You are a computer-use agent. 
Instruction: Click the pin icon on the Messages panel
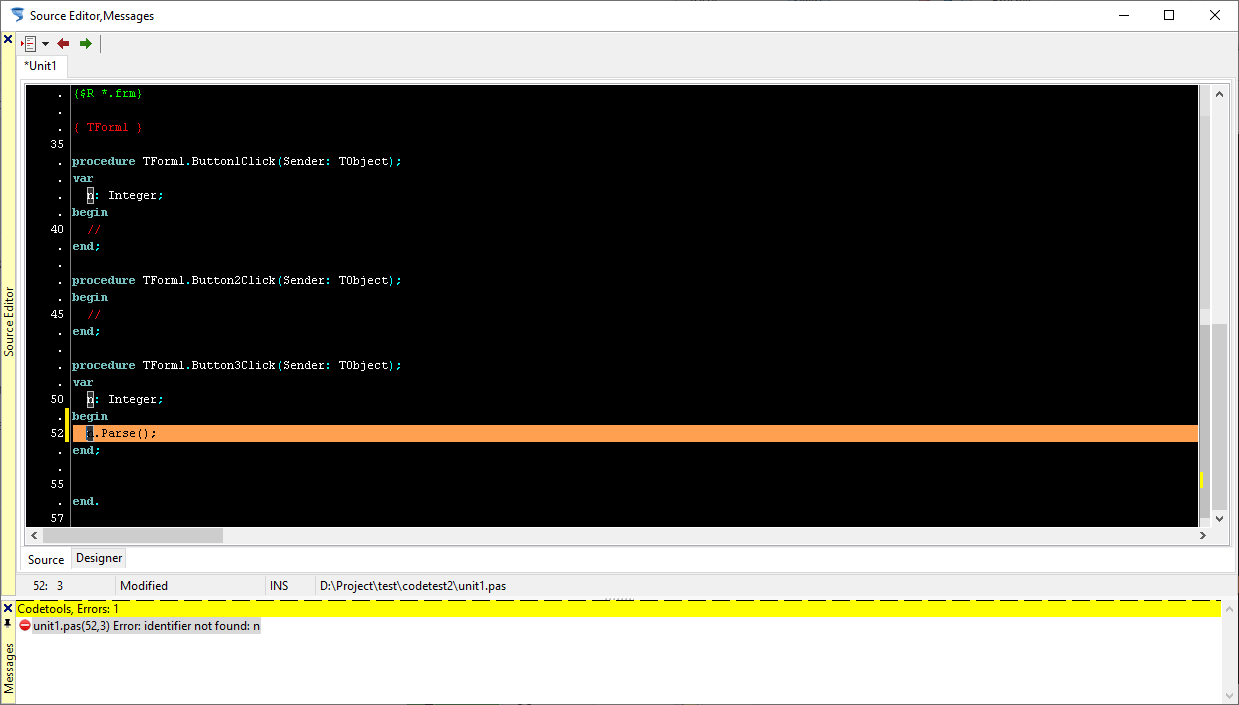click(x=8, y=622)
